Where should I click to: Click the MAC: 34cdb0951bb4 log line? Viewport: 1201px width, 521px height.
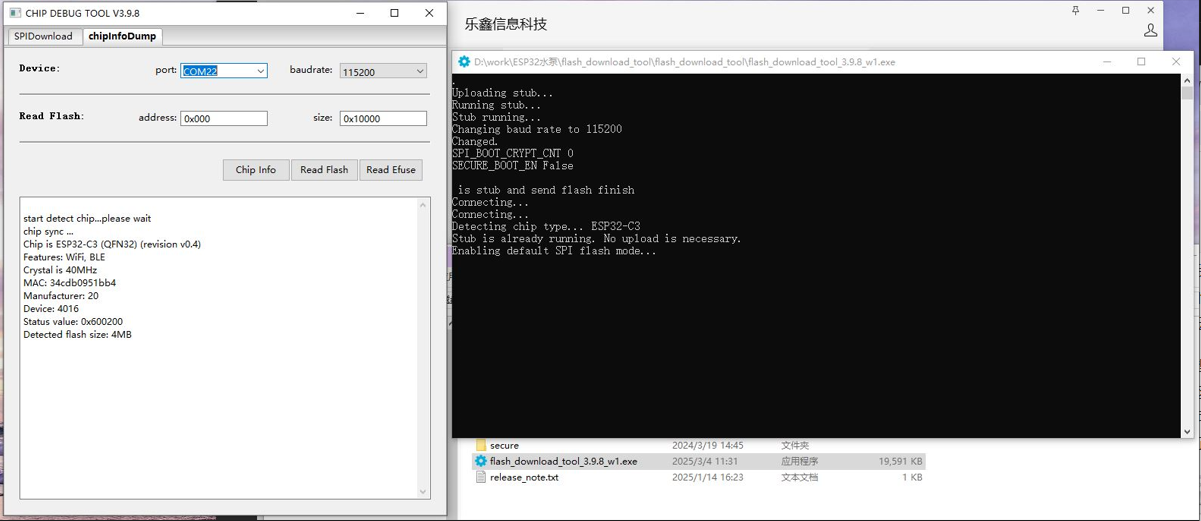(x=70, y=283)
